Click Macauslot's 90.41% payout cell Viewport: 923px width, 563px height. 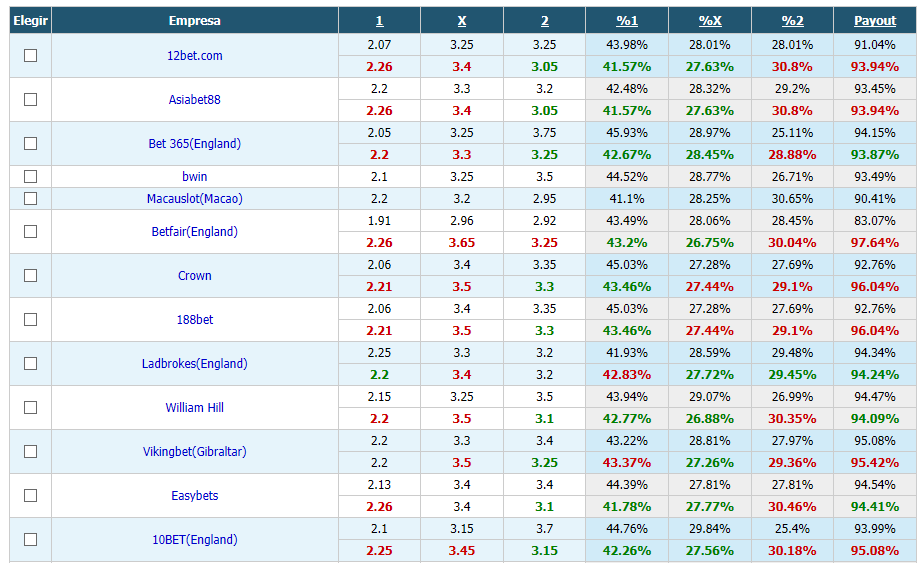point(875,198)
